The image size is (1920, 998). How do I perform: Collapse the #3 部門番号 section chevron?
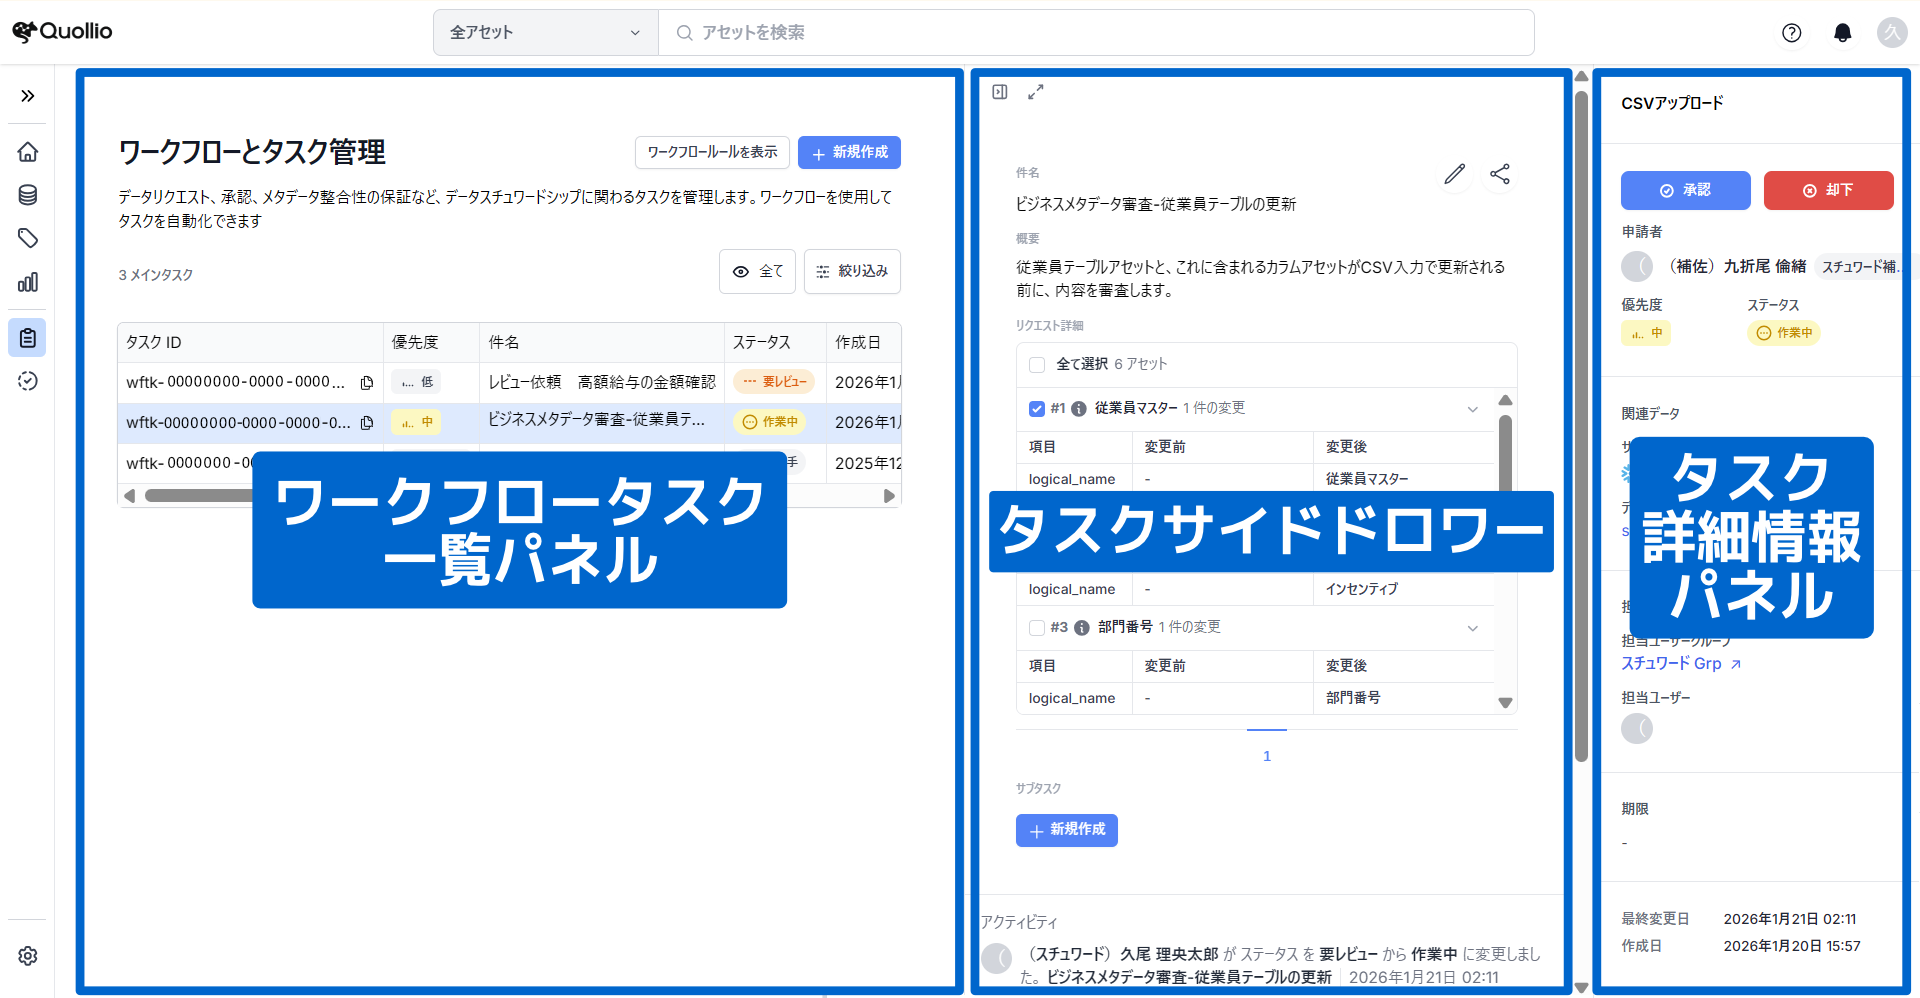pyautogui.click(x=1473, y=628)
